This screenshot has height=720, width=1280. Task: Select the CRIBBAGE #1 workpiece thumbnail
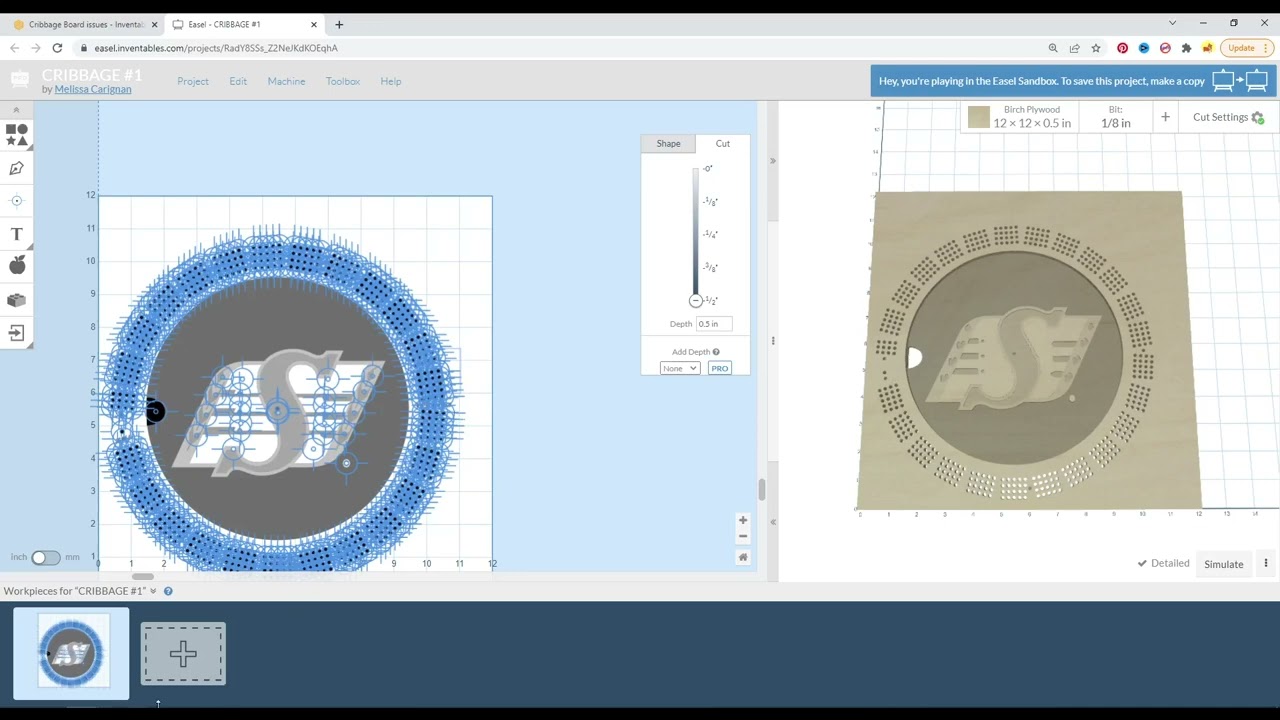(71, 653)
